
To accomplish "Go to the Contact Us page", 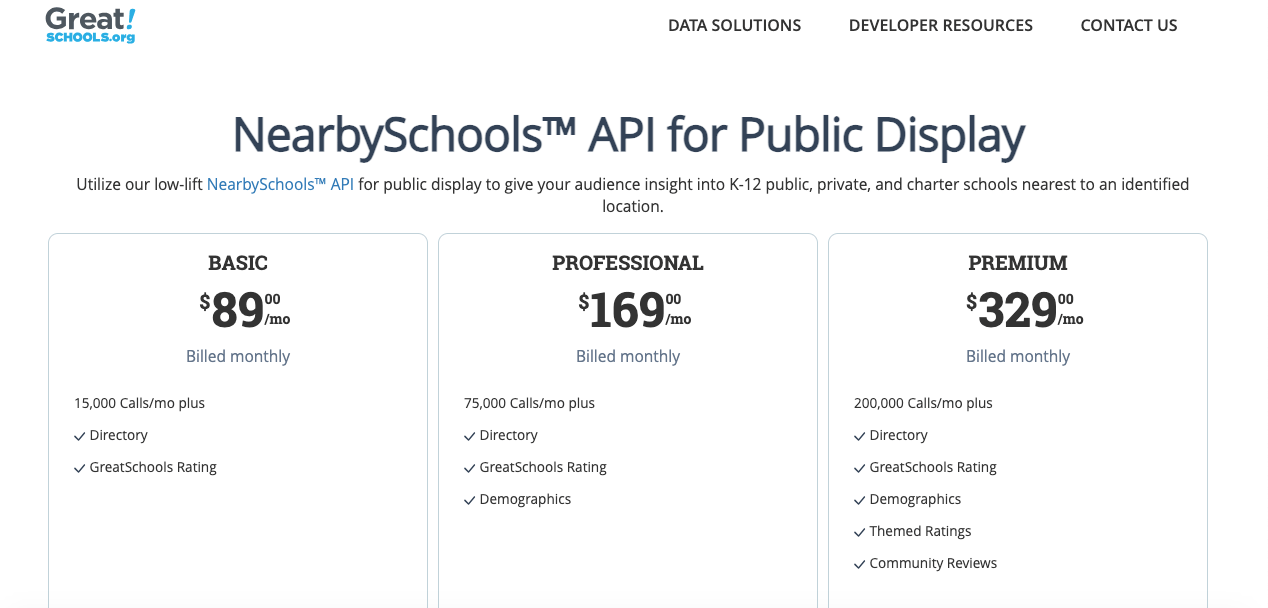I will pos(1128,26).
